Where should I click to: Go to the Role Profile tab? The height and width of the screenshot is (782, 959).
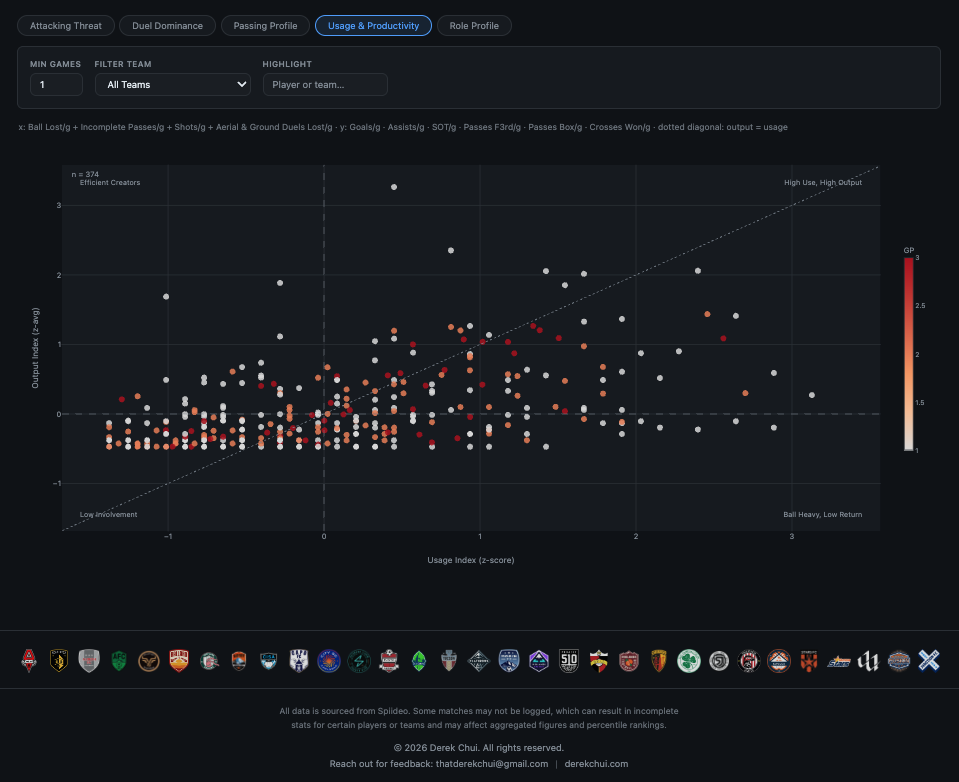474,26
